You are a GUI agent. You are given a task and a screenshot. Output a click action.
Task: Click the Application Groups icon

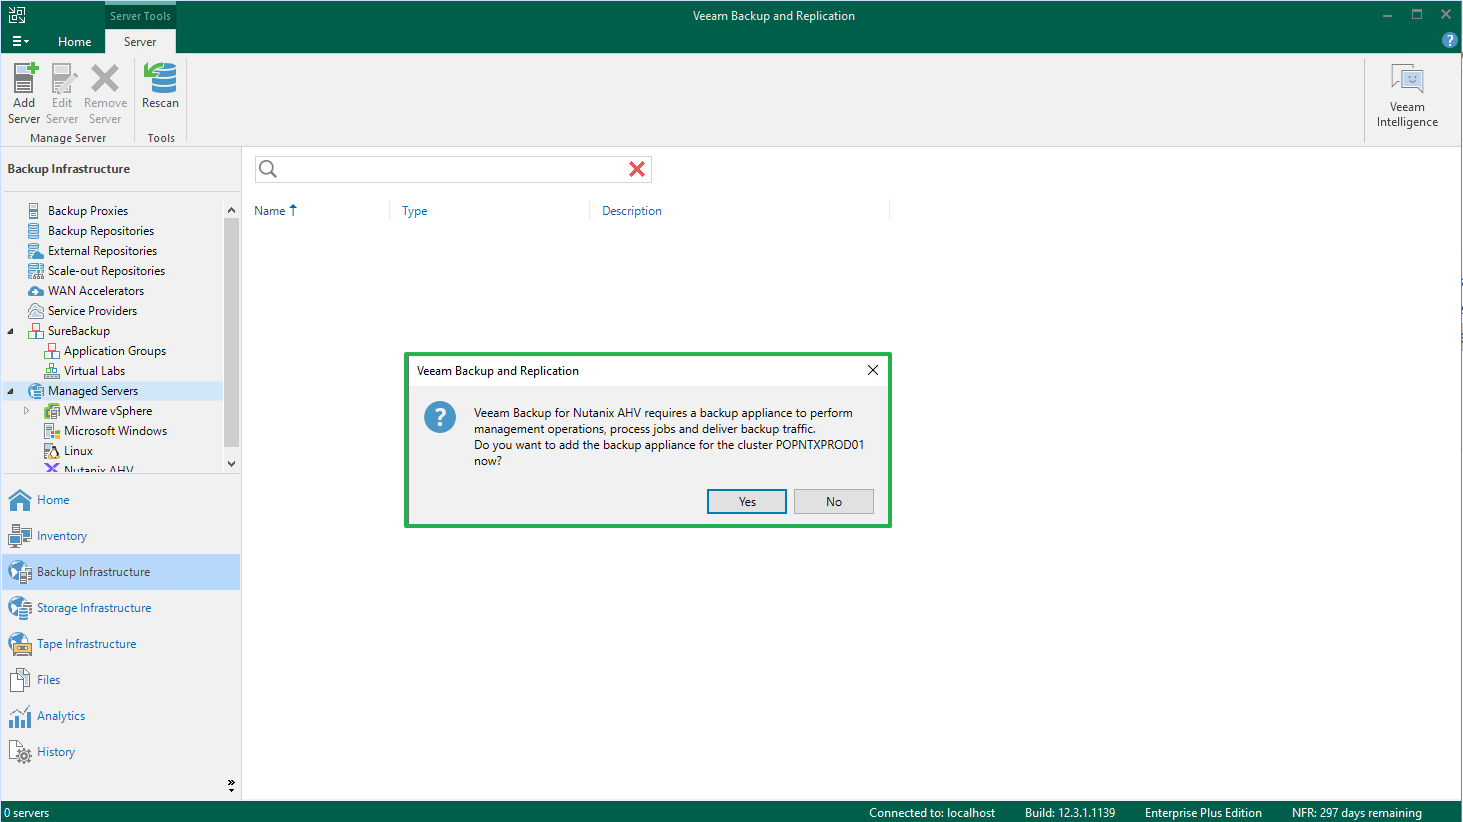pos(52,351)
